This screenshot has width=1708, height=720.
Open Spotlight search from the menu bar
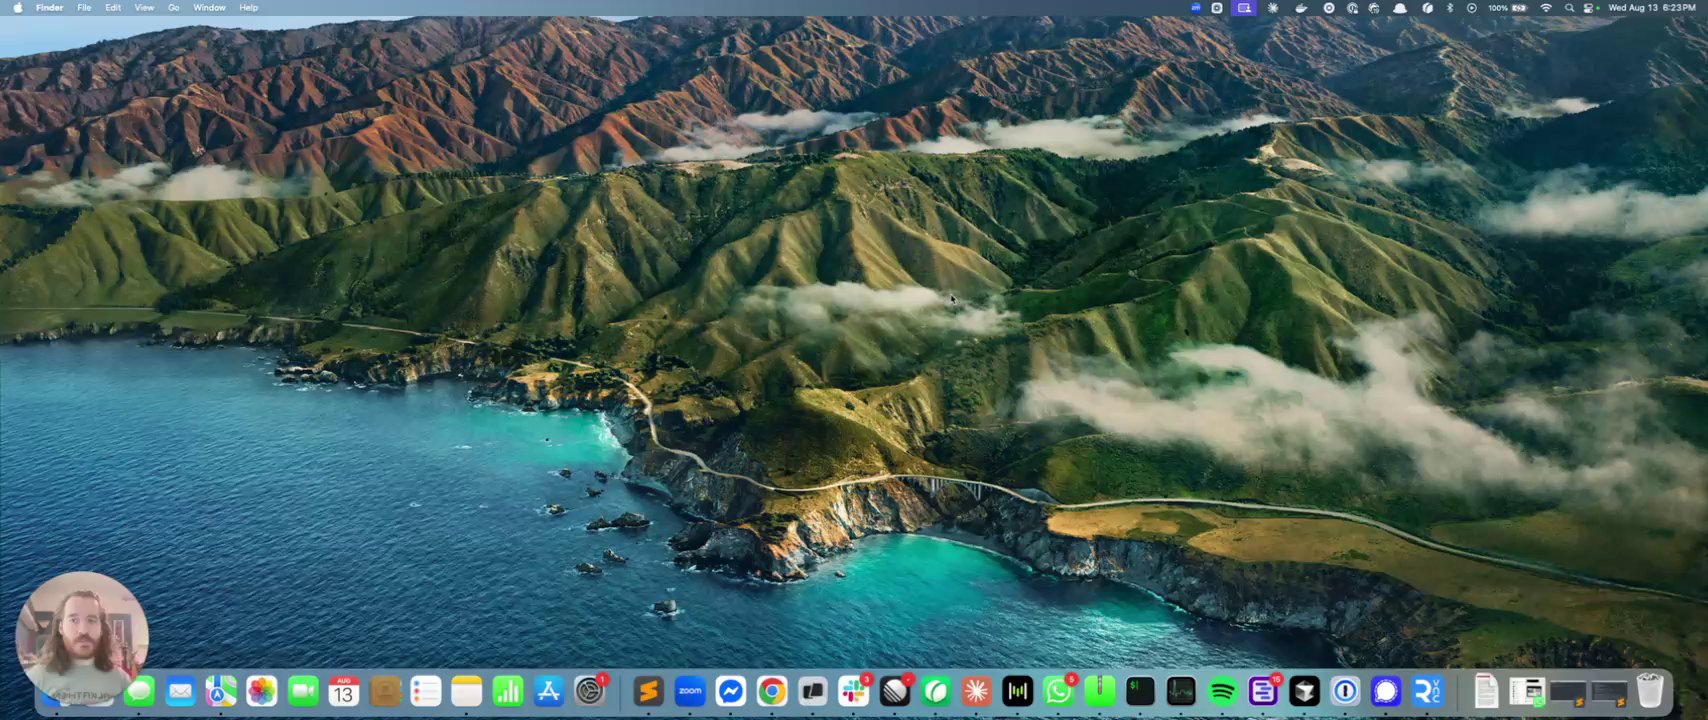tap(1569, 8)
